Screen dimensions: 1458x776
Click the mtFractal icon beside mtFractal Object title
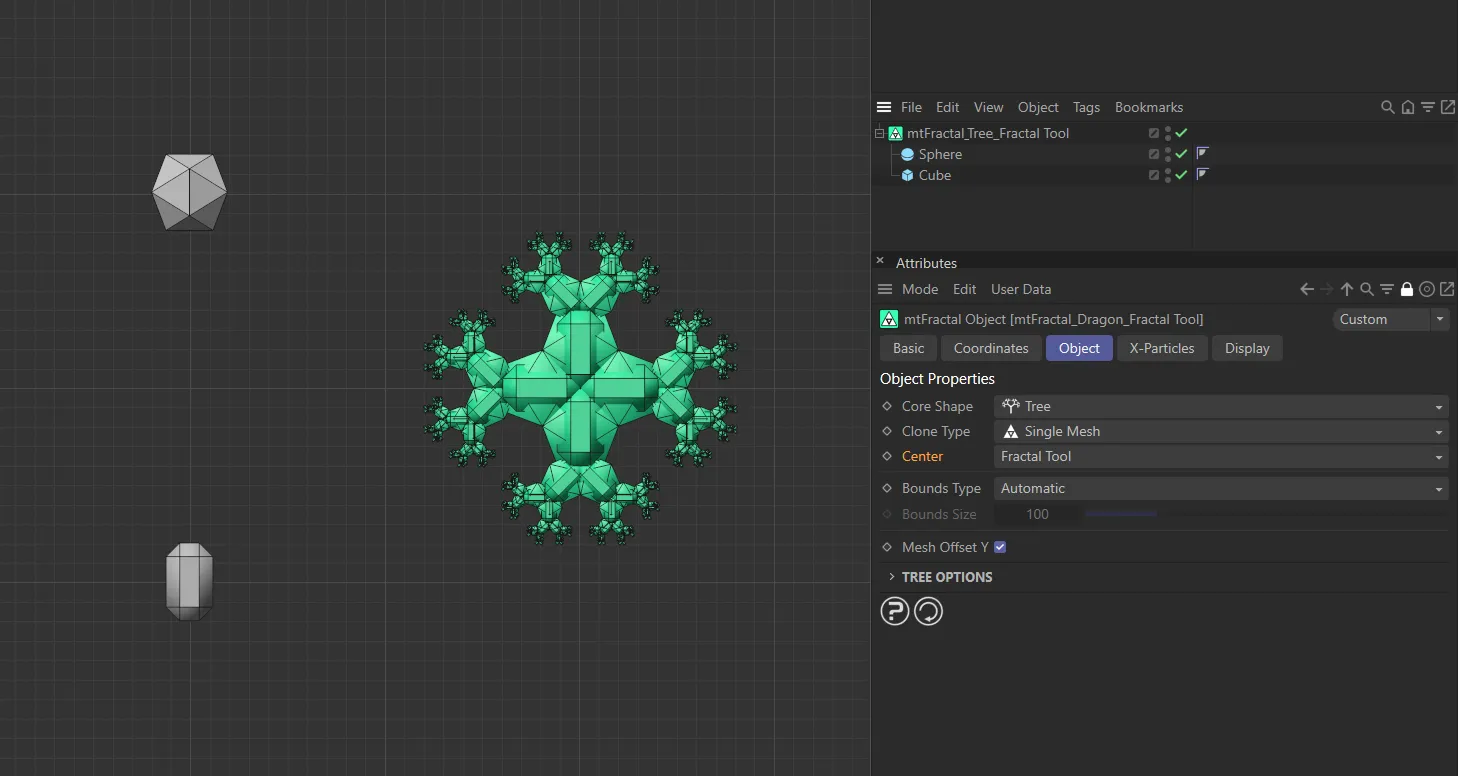[x=889, y=318]
